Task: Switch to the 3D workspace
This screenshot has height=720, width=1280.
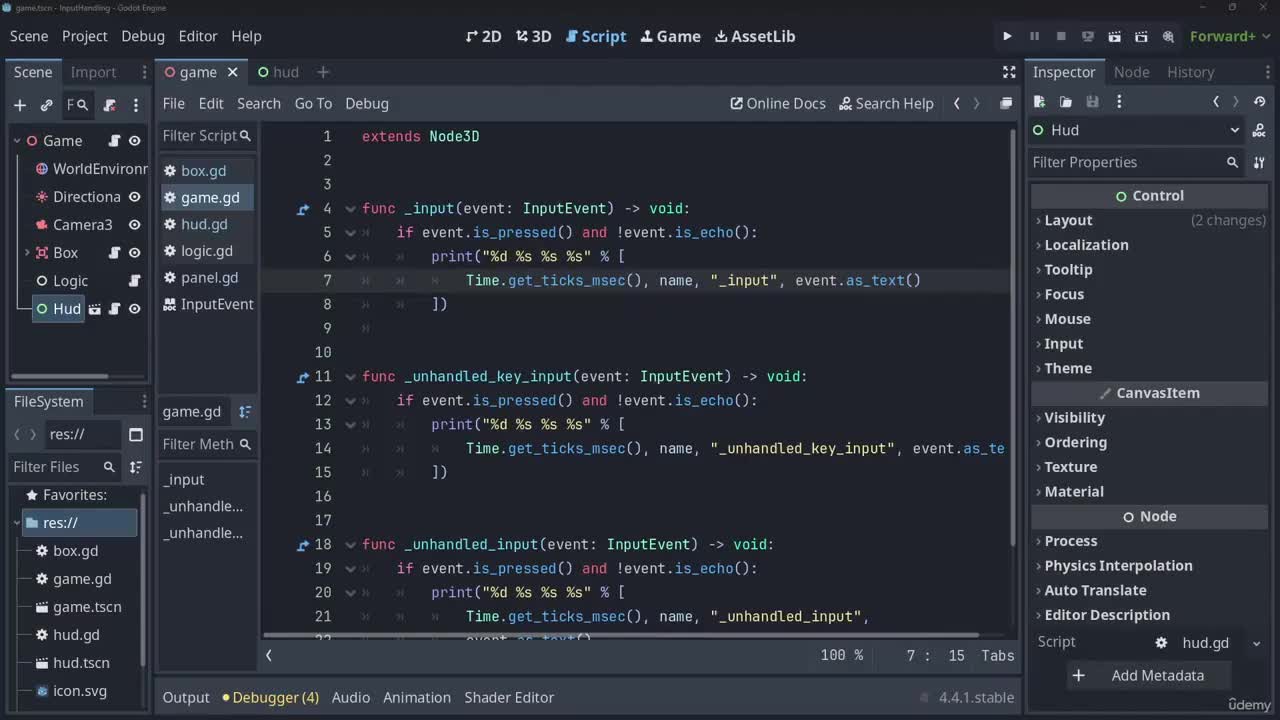Action: [x=534, y=36]
